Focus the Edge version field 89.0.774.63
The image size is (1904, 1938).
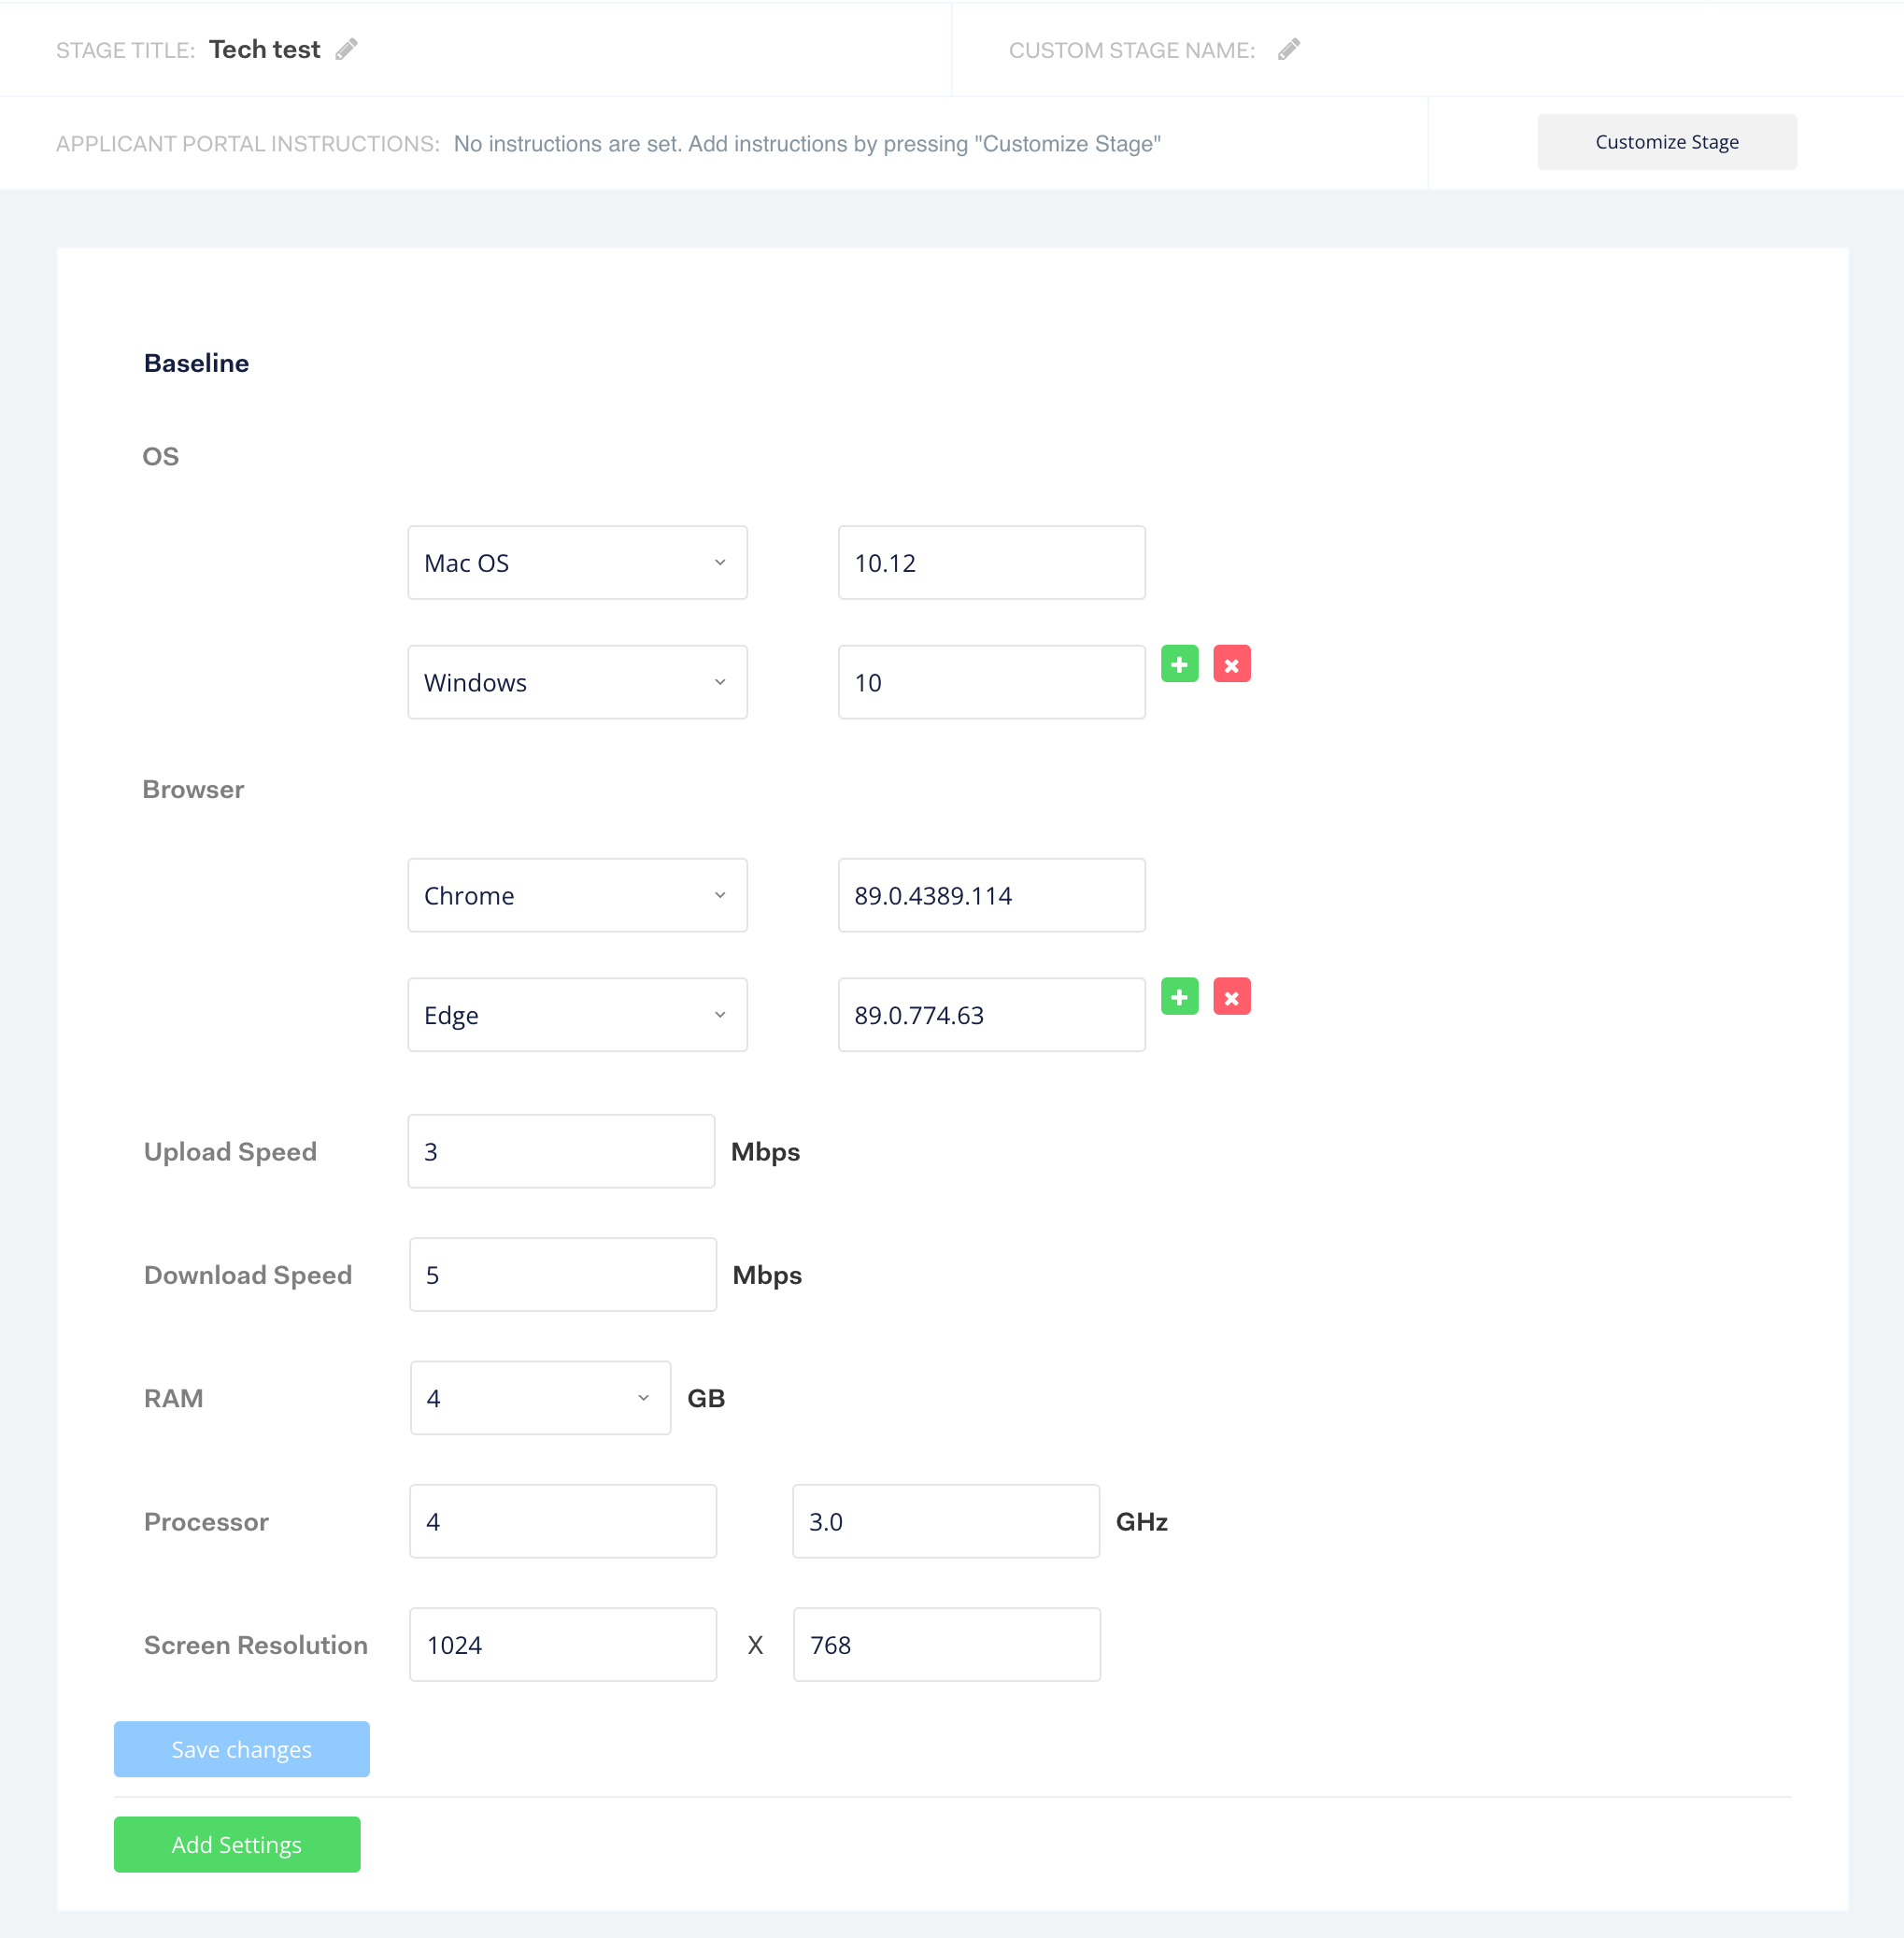992,1015
